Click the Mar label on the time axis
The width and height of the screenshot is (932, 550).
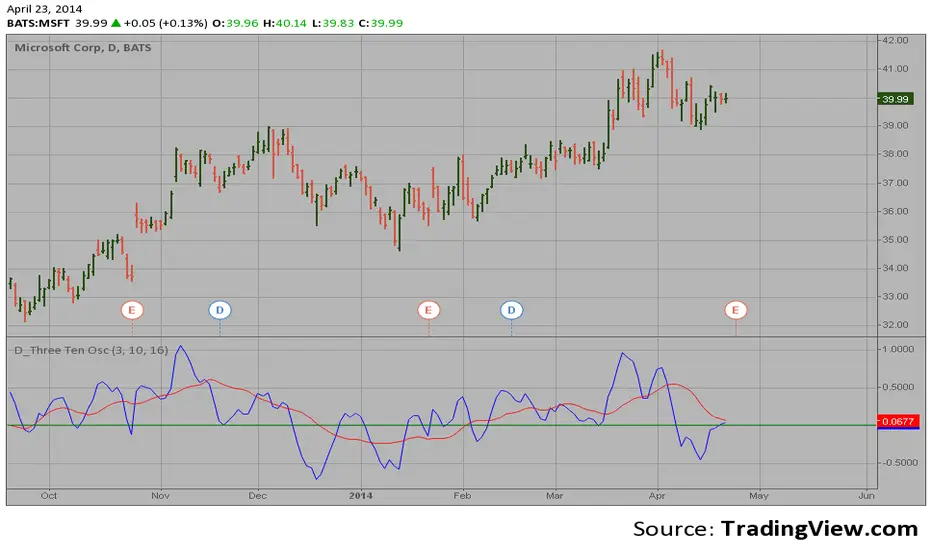point(555,495)
